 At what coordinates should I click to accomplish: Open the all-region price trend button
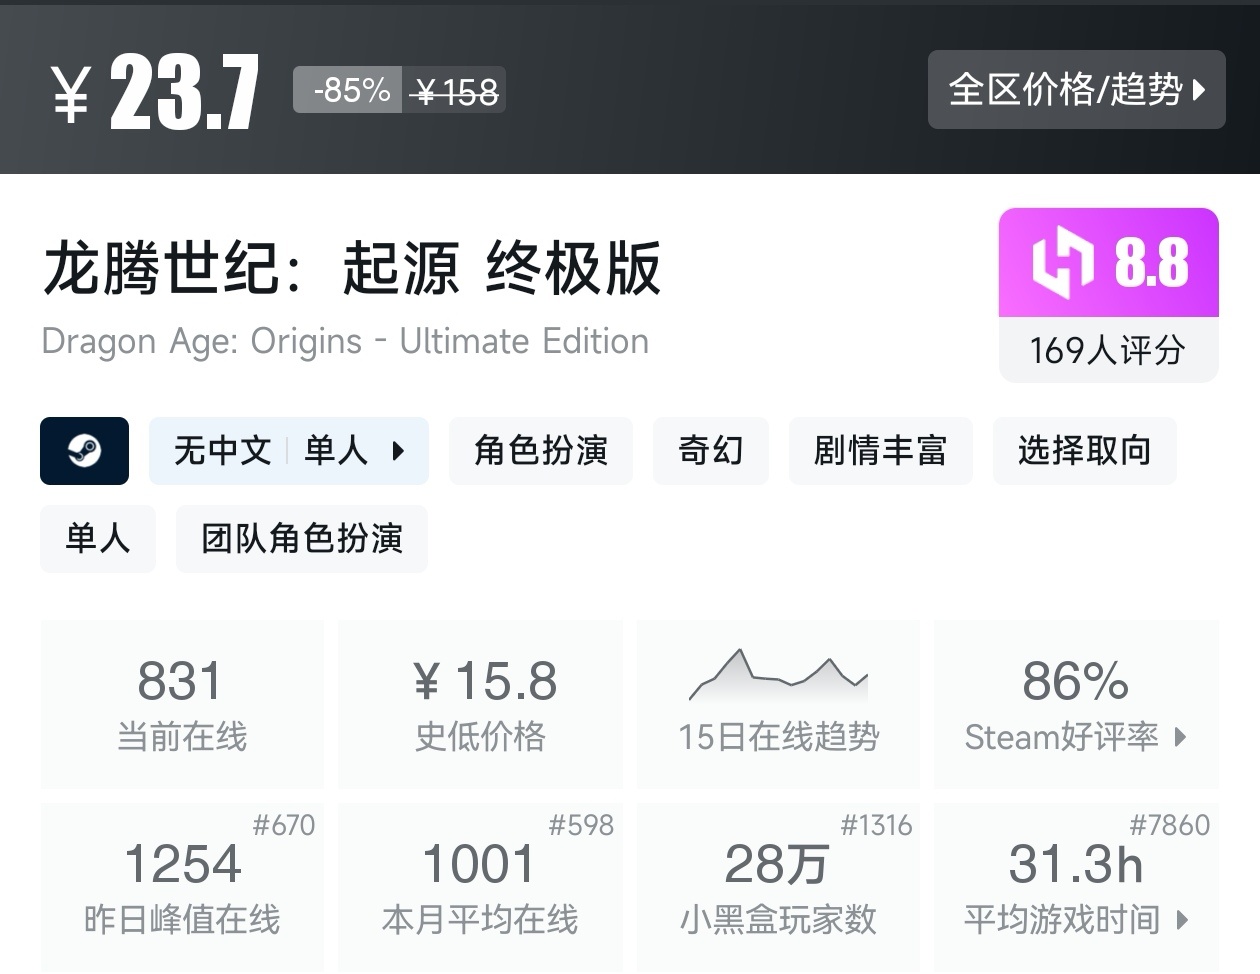point(1076,90)
